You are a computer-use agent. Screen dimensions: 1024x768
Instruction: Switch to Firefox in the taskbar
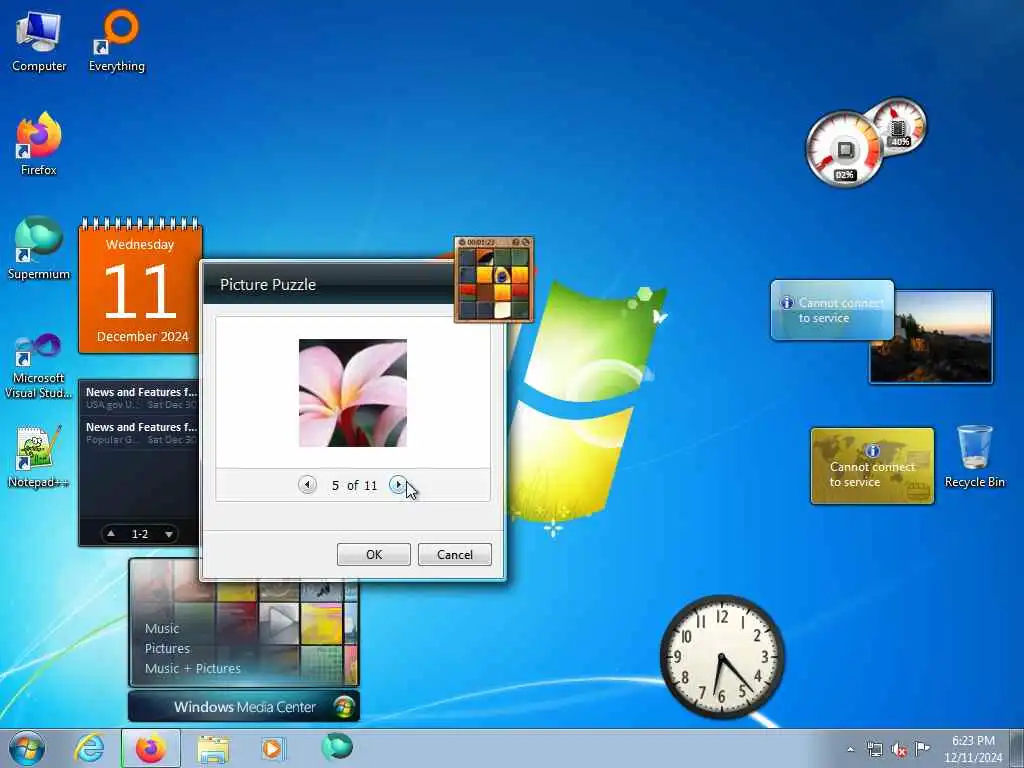[150, 748]
